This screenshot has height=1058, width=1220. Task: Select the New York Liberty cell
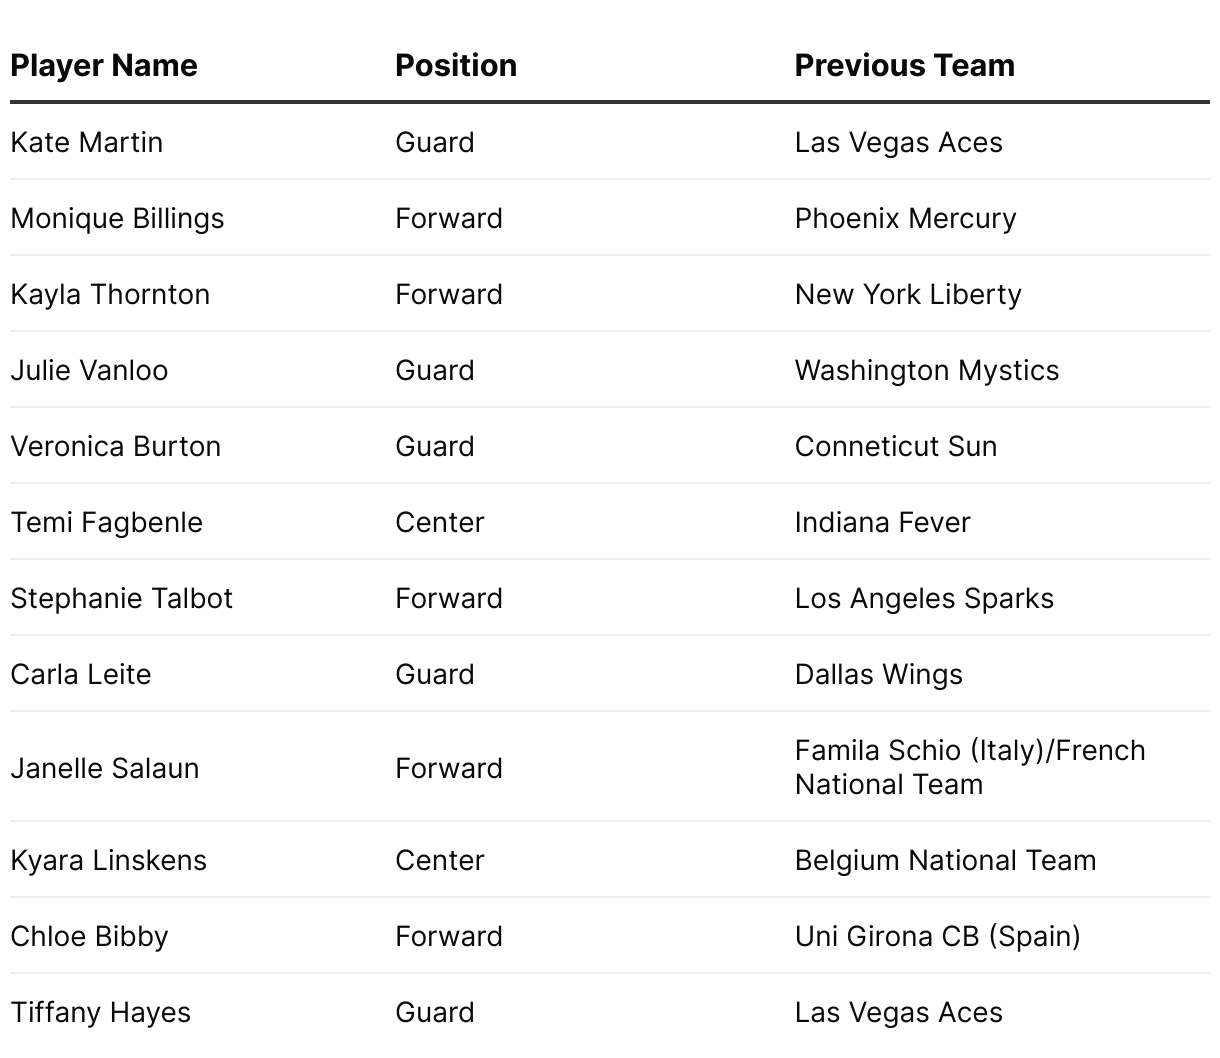click(x=908, y=294)
